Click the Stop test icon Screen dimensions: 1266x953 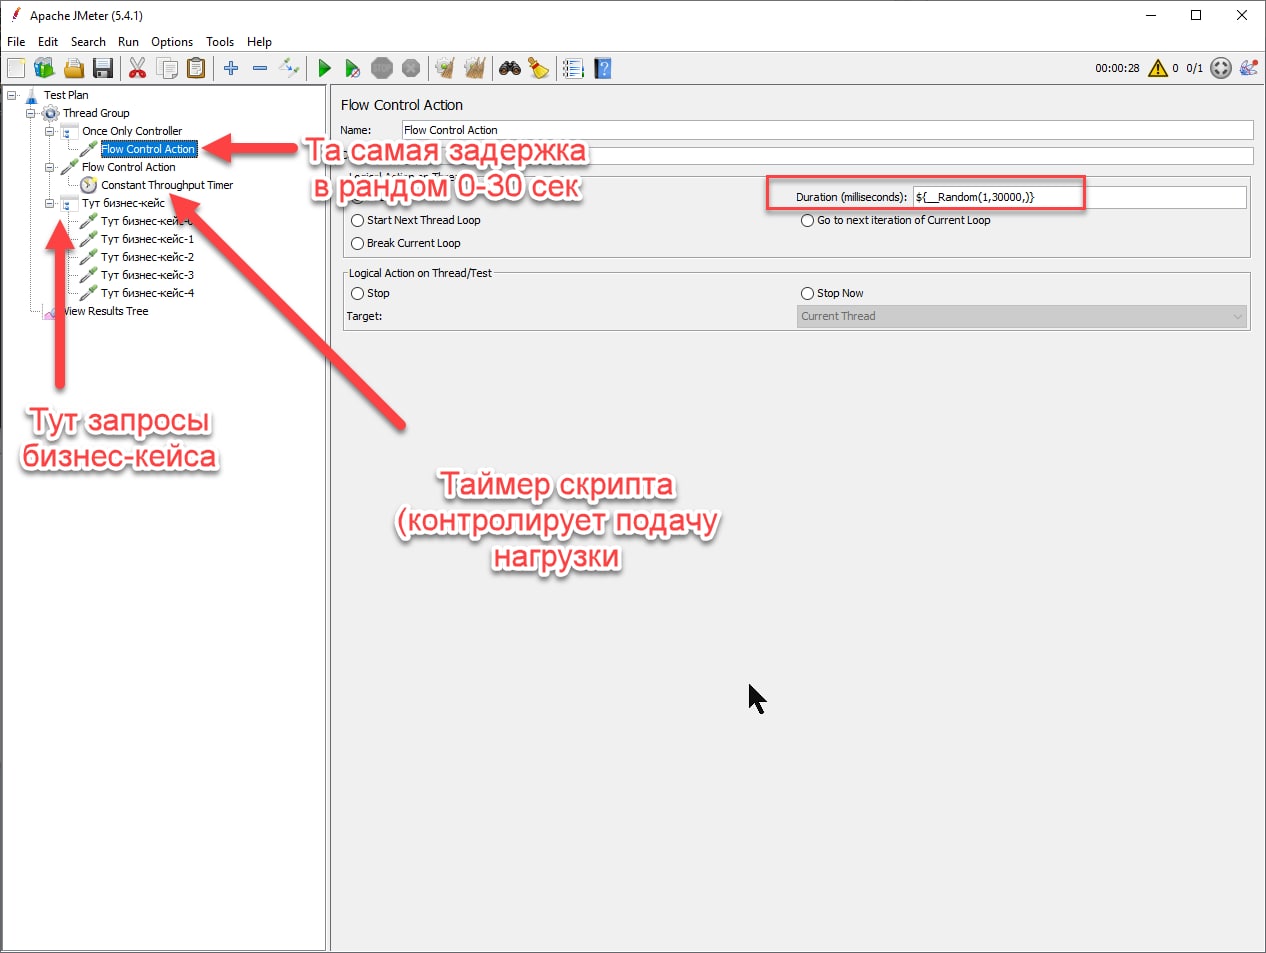point(382,68)
